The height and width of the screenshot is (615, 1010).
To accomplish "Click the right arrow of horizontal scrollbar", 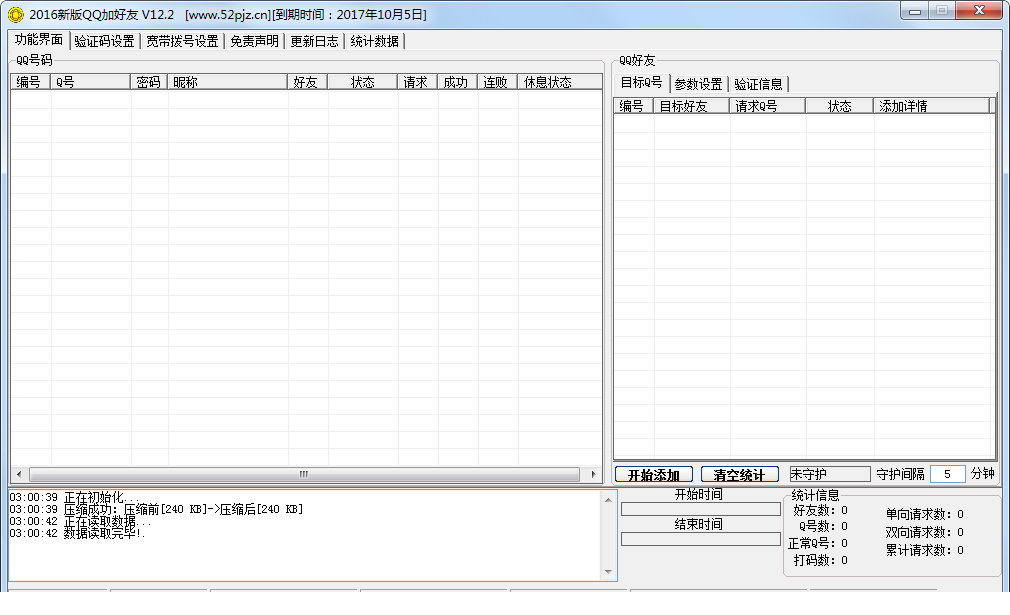I will [x=593, y=475].
